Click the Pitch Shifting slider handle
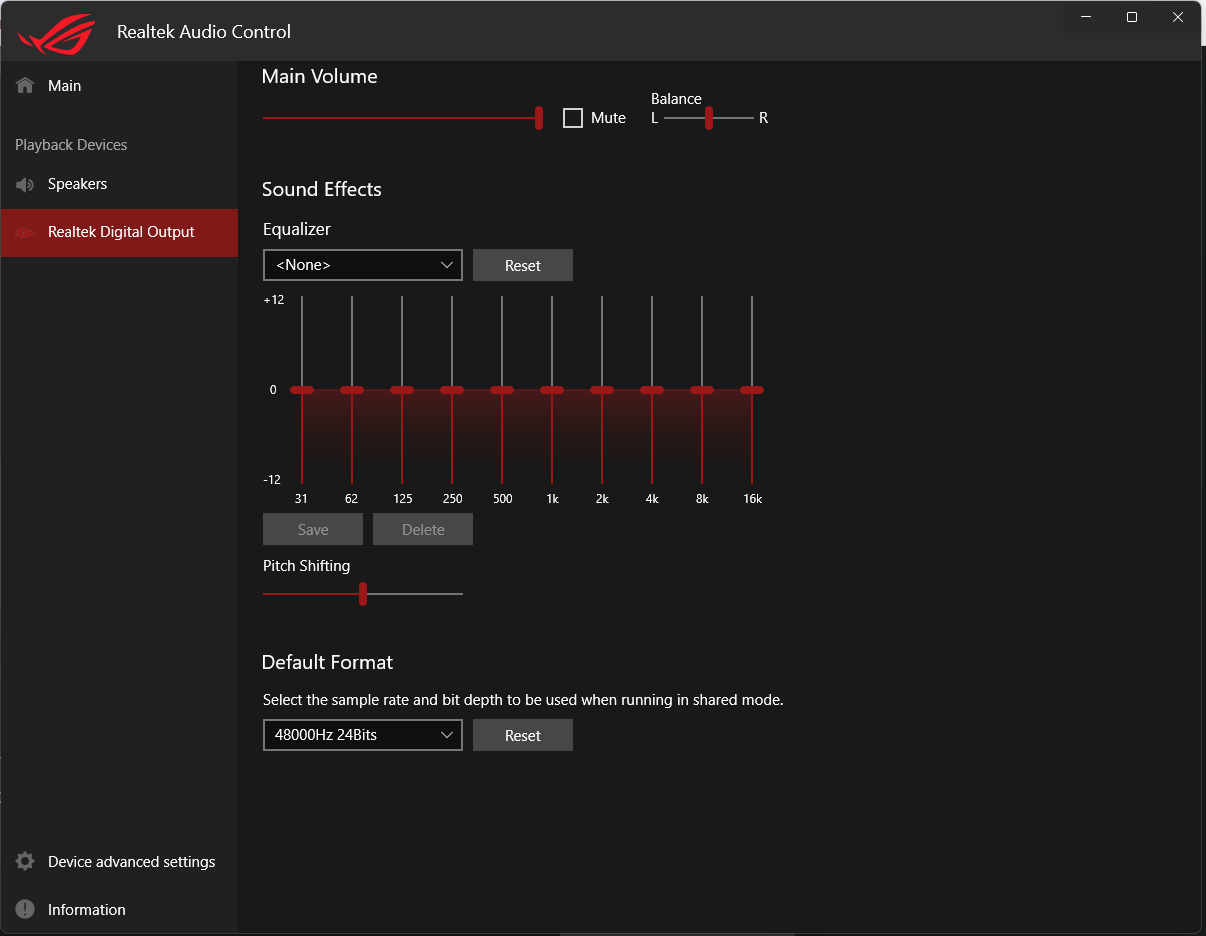The width and height of the screenshot is (1206, 936). point(363,594)
